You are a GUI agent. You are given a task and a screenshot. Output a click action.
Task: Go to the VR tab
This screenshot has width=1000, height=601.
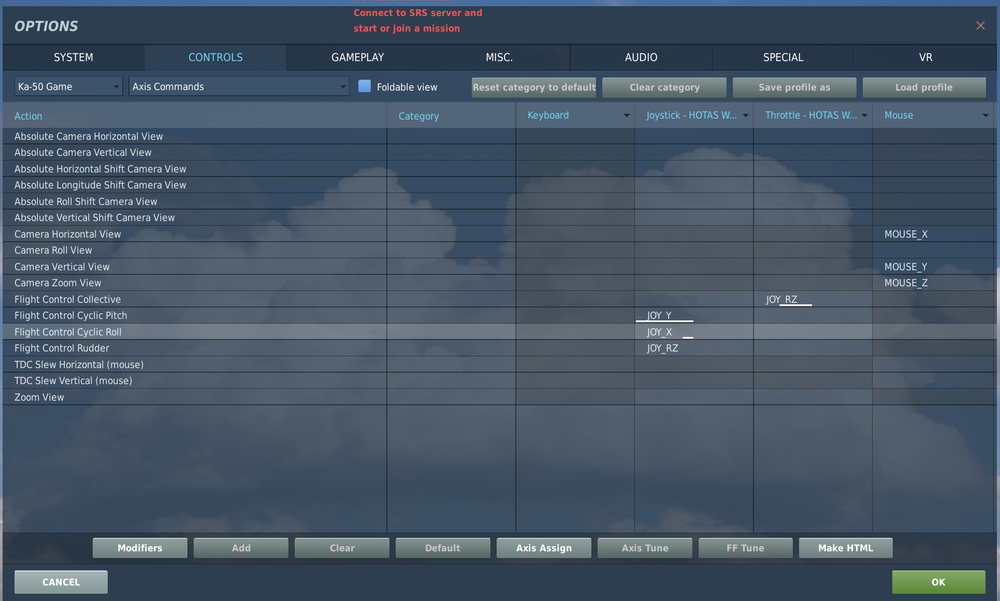(x=925, y=57)
